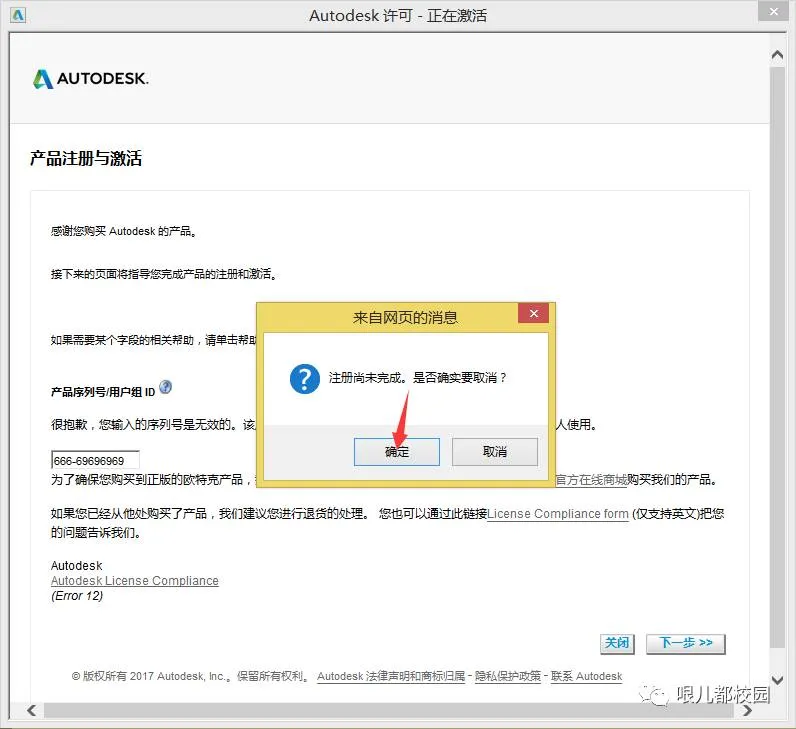
Task: Click the Autodesk logo in the header
Action: click(91, 79)
